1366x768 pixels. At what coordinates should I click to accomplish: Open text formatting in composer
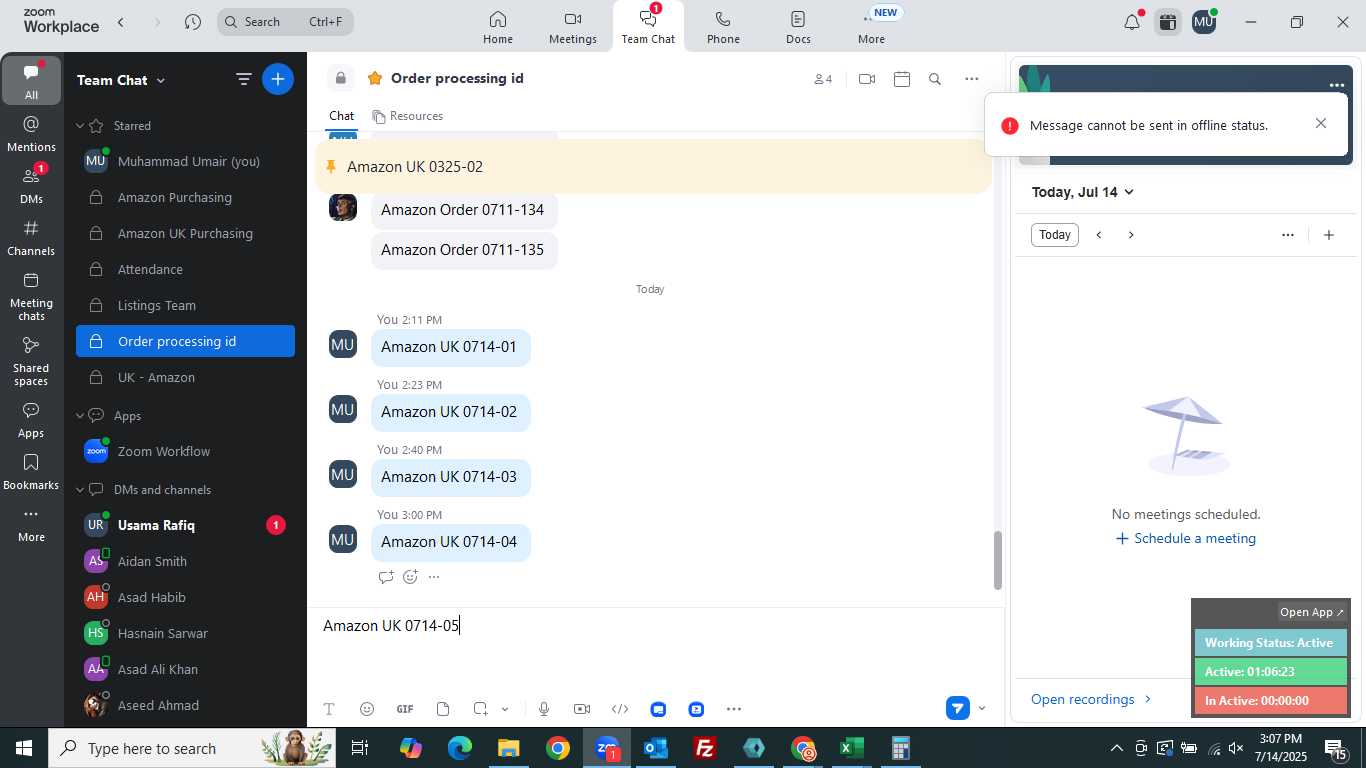[329, 709]
